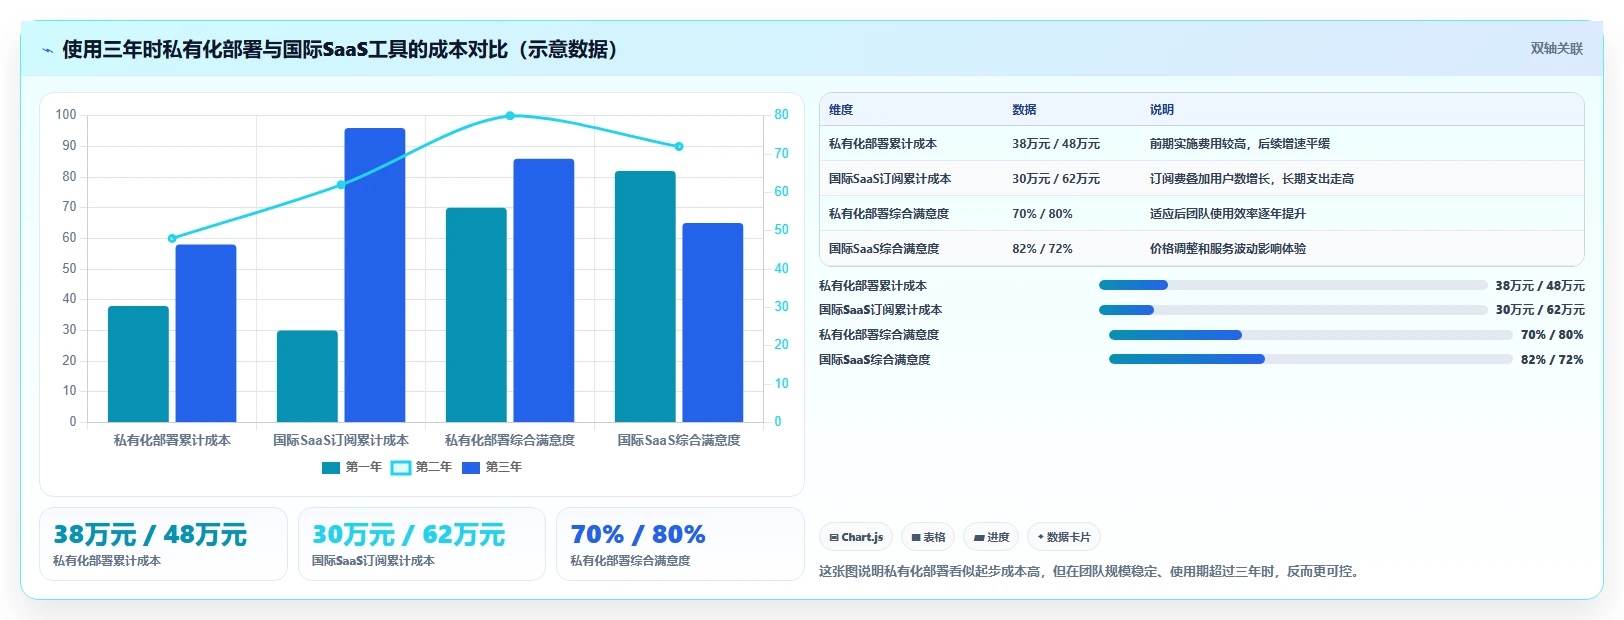Click progress list label 私有化部署综合满意度
Viewport: 1624px width, 620px height.
(879, 335)
